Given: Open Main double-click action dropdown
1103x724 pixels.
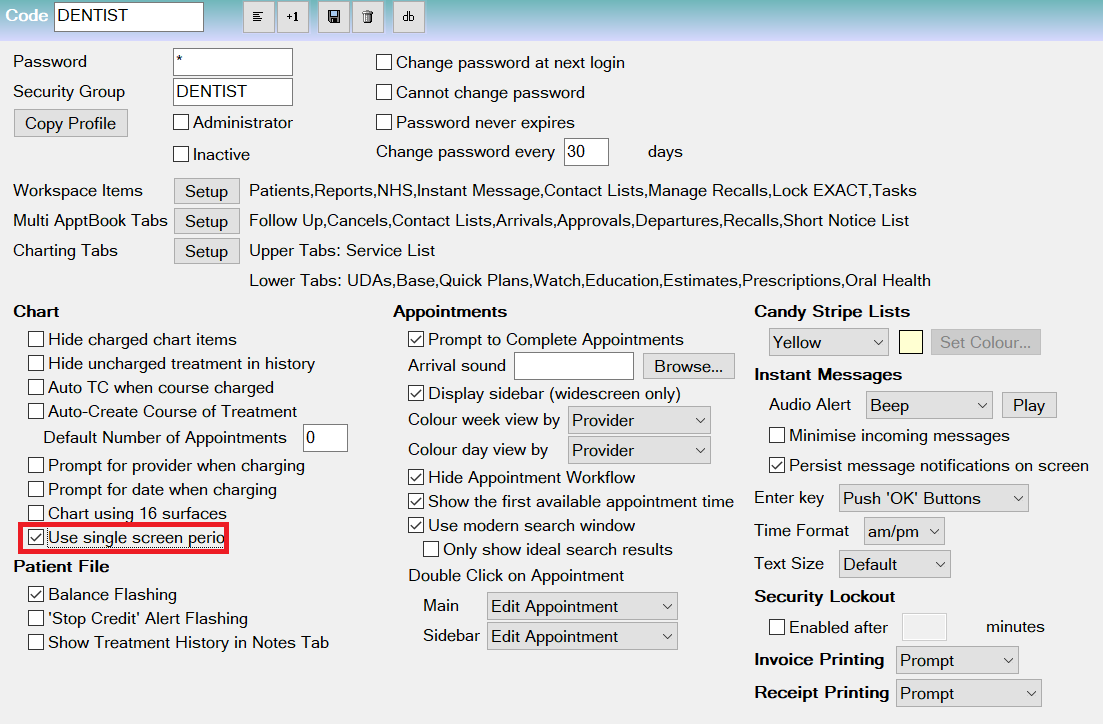Looking at the screenshot, I should pyautogui.click(x=582, y=606).
